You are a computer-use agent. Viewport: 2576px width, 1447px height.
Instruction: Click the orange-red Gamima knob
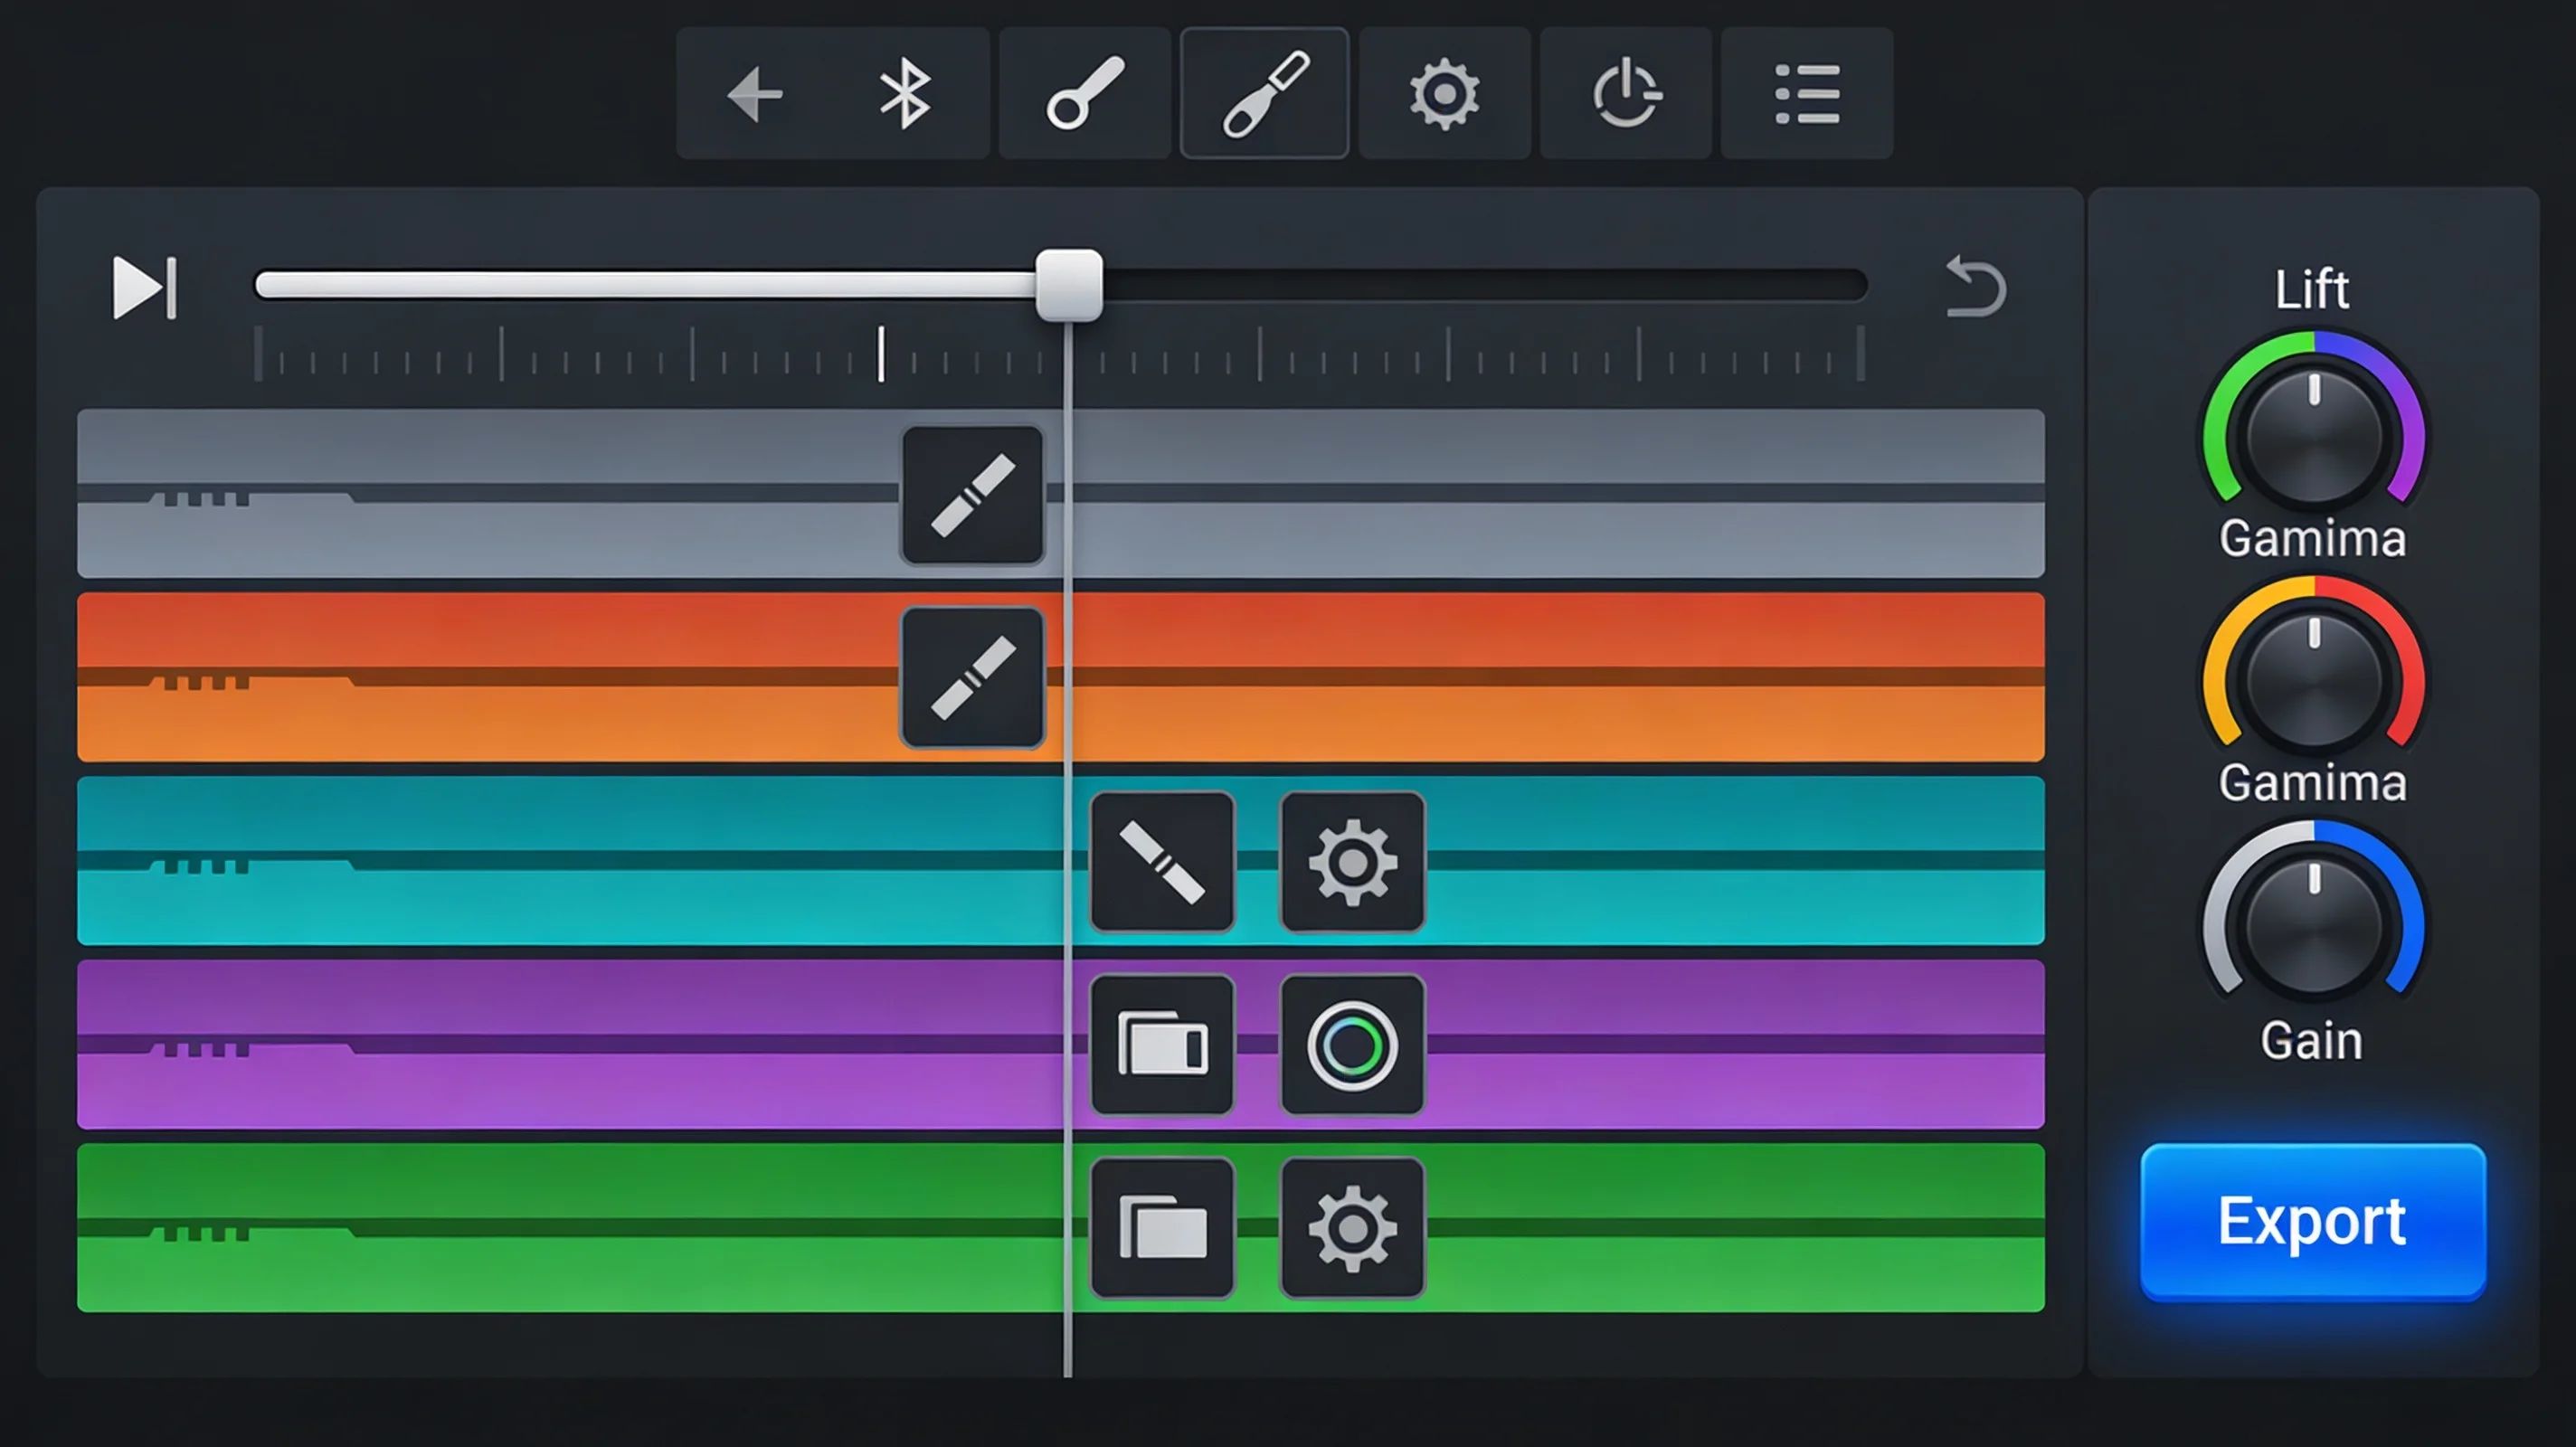2314,680
